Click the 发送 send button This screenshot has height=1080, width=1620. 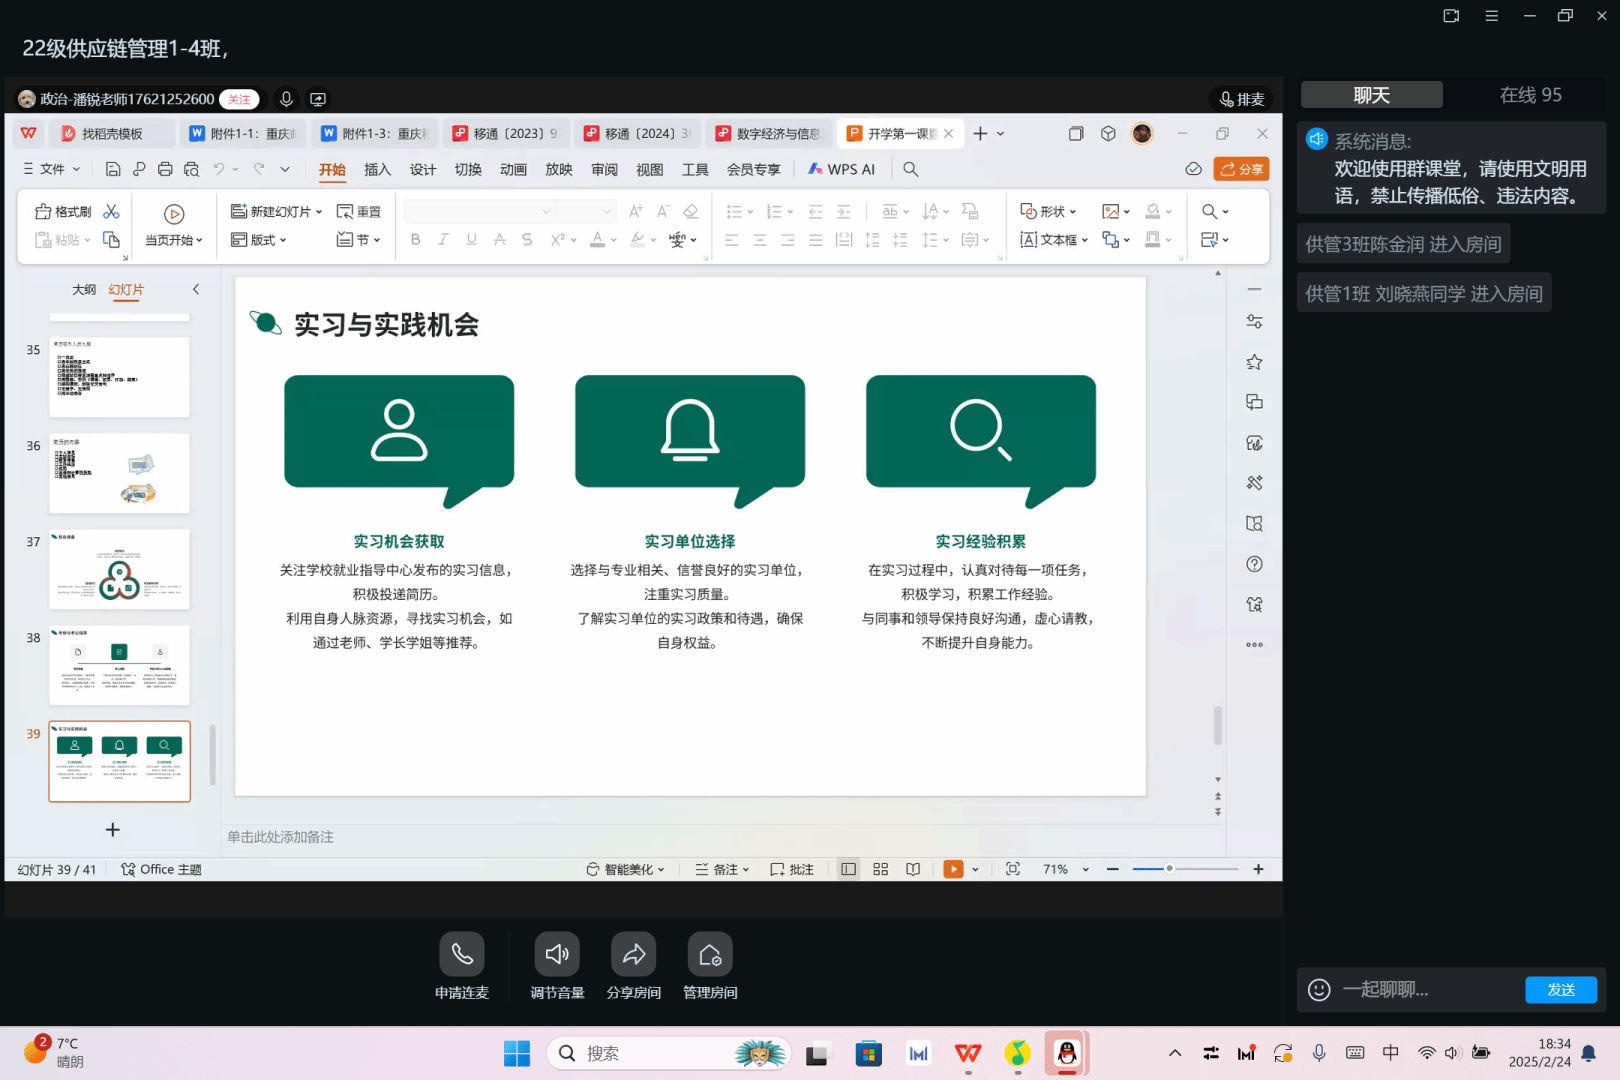(x=1560, y=989)
